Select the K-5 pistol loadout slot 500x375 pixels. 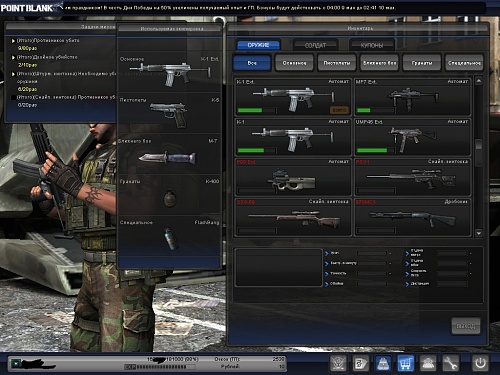click(x=169, y=113)
